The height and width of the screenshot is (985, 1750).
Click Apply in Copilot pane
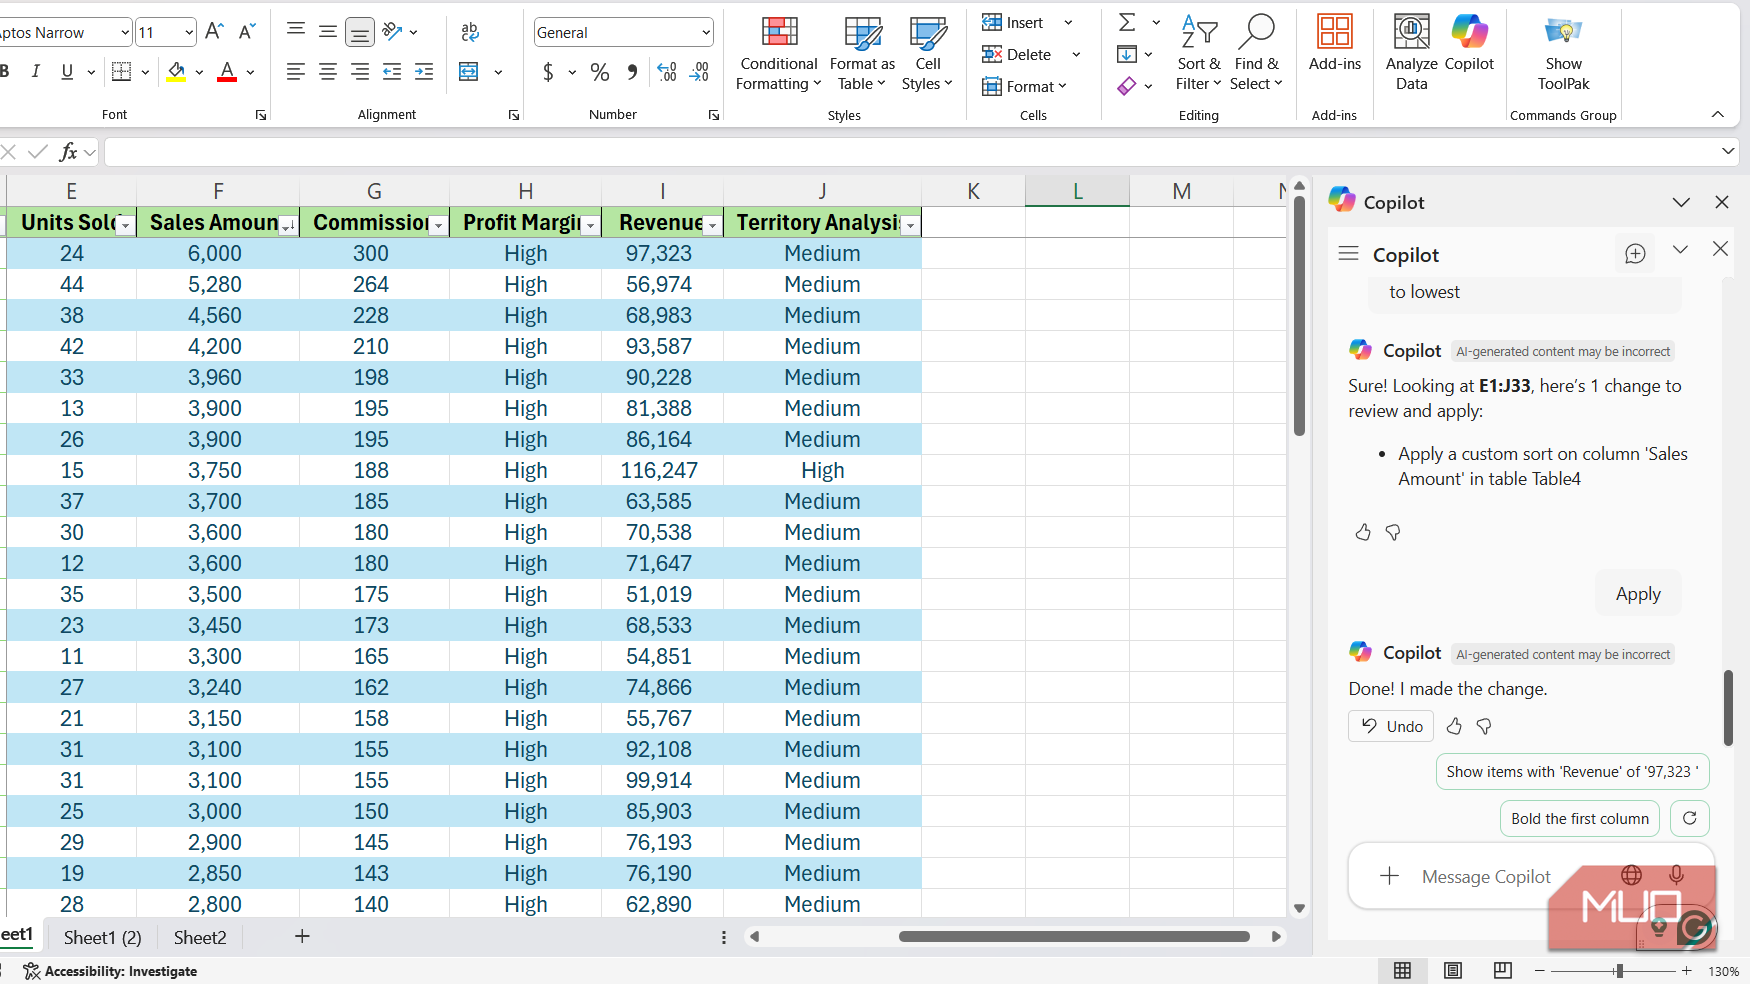tap(1638, 594)
